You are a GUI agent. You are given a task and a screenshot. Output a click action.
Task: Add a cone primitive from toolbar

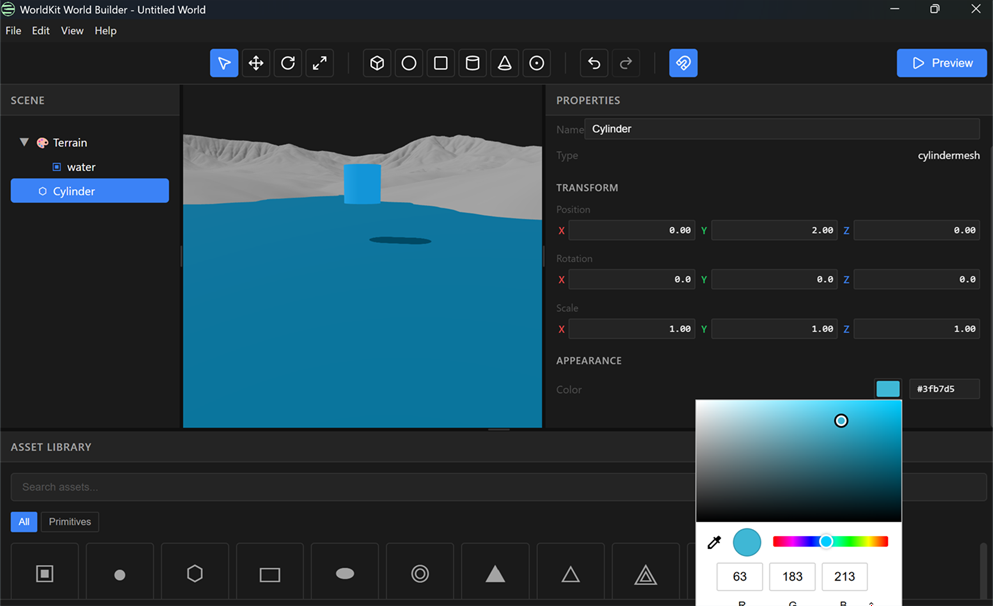click(x=505, y=63)
